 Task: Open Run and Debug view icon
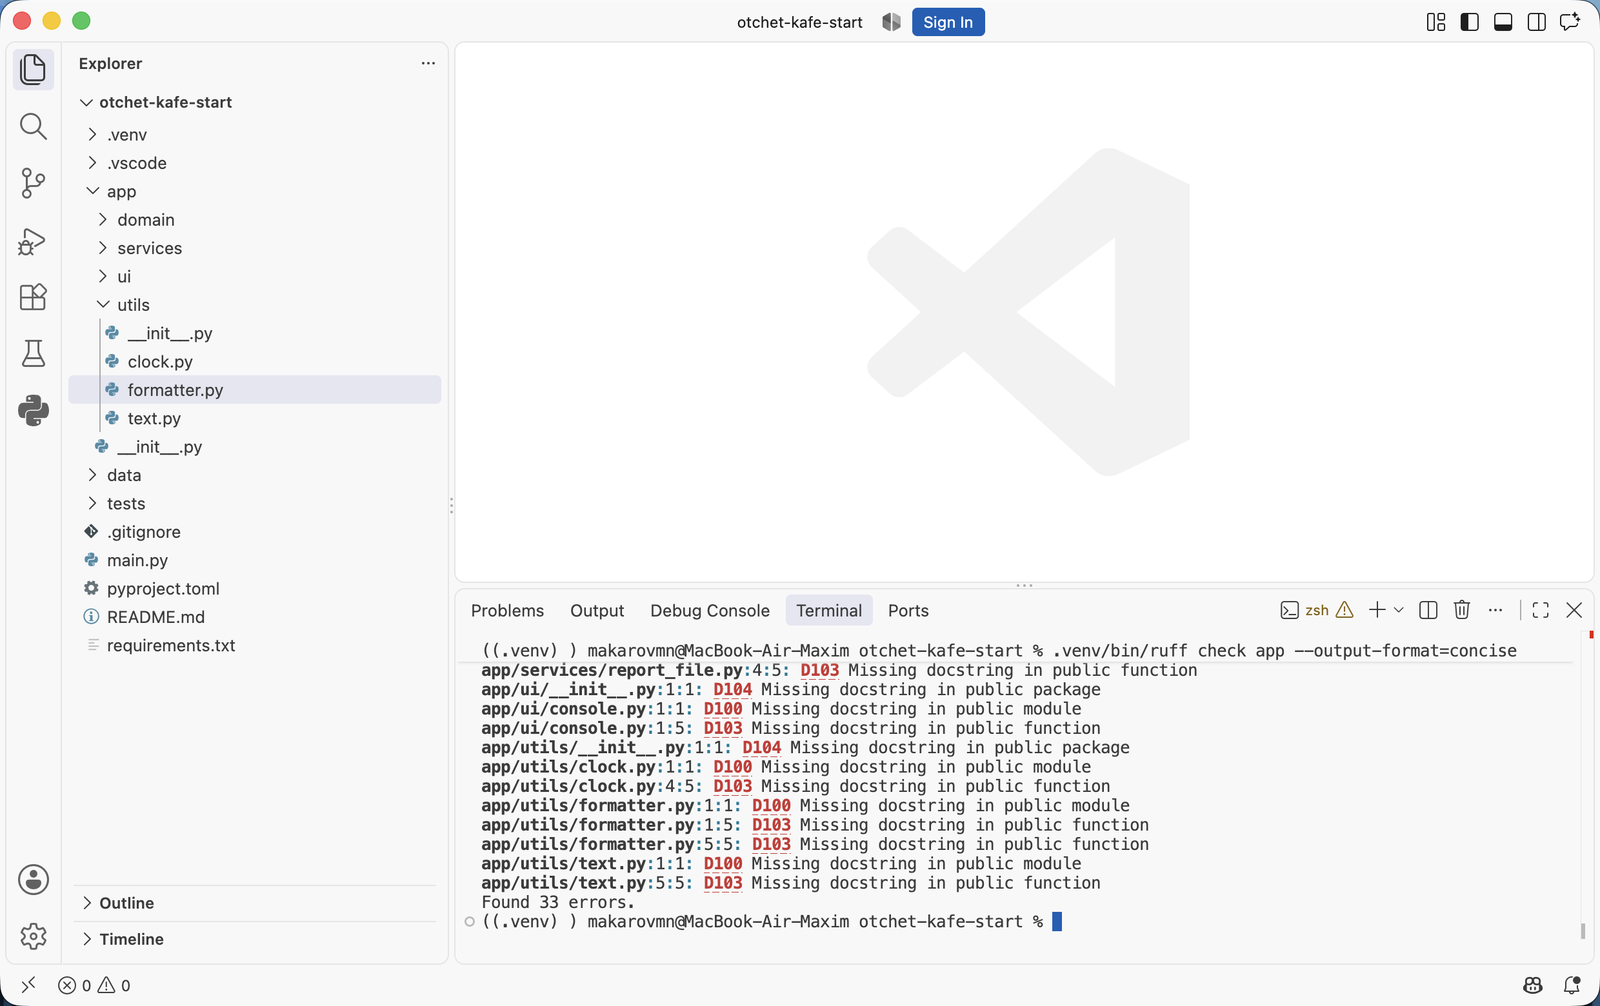[x=33, y=241]
